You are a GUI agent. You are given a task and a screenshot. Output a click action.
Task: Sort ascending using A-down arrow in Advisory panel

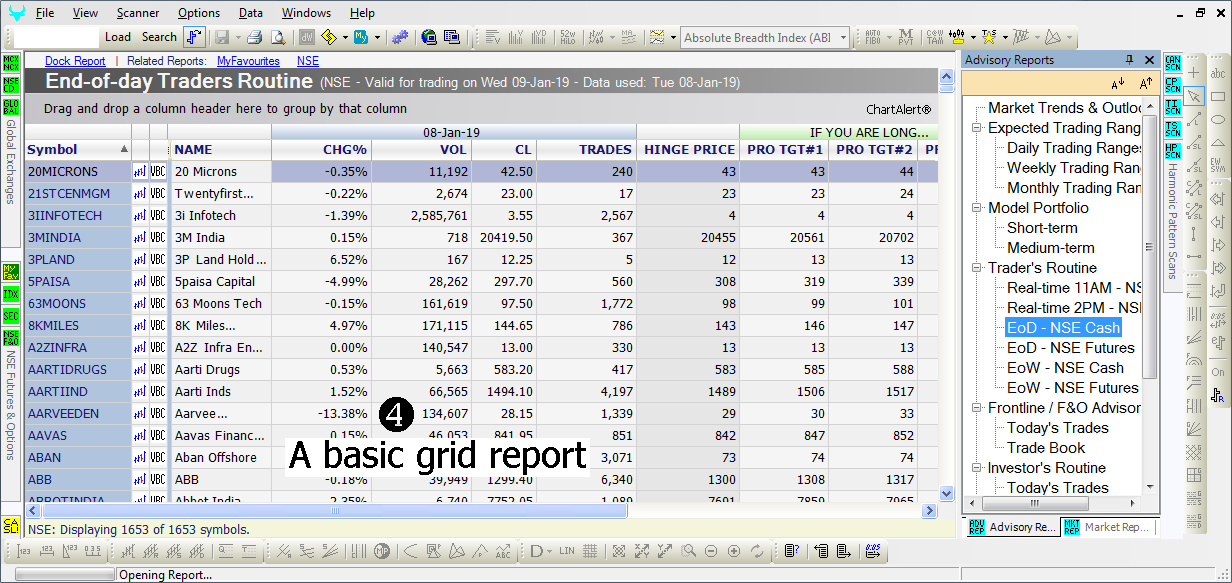1118,84
